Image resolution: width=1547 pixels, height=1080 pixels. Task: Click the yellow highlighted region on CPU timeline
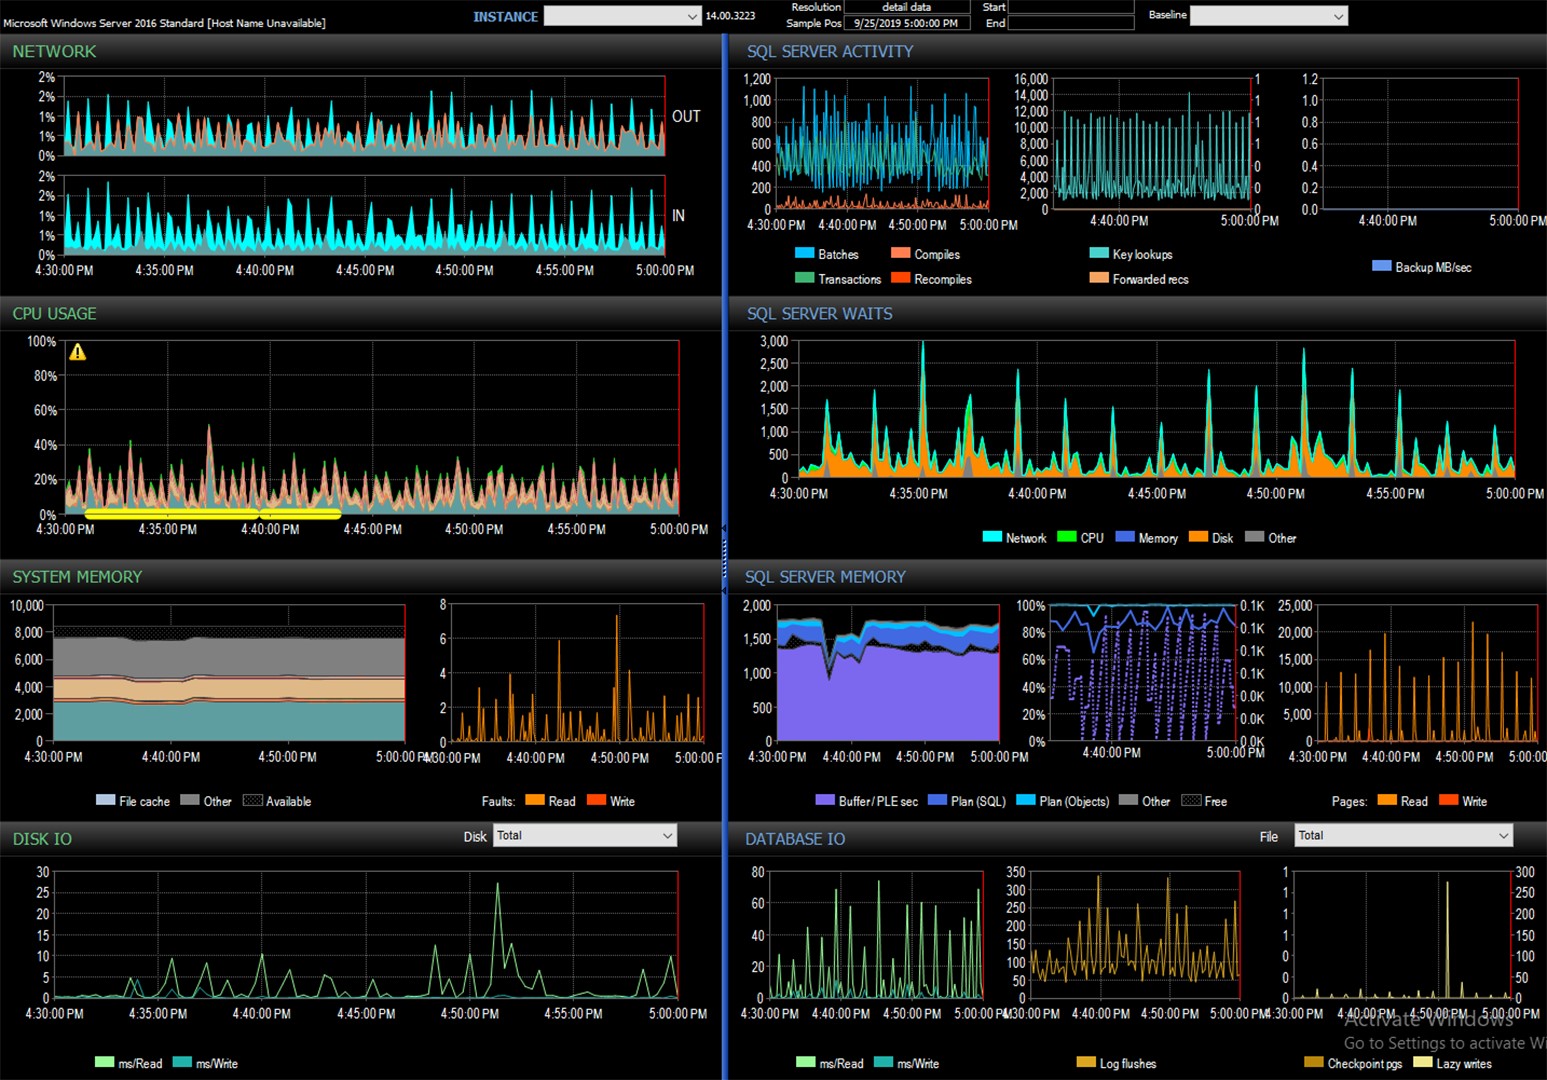click(x=210, y=514)
